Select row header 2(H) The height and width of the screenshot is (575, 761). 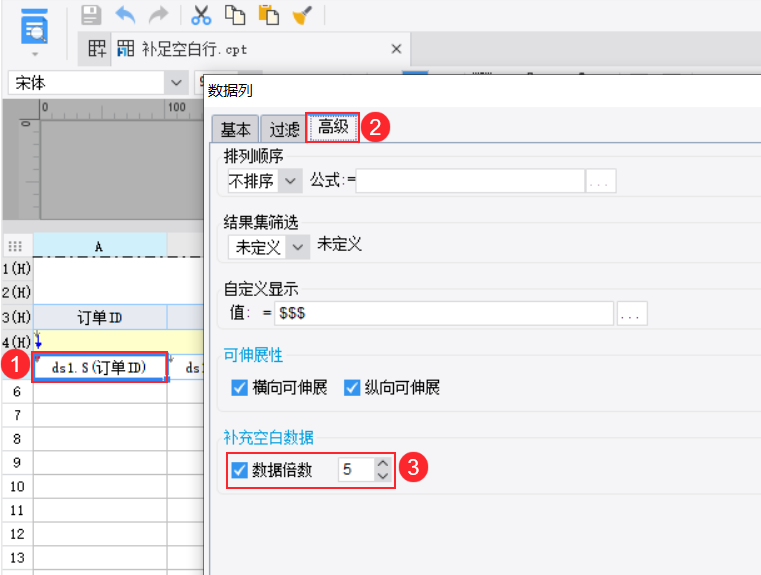click(x=17, y=292)
